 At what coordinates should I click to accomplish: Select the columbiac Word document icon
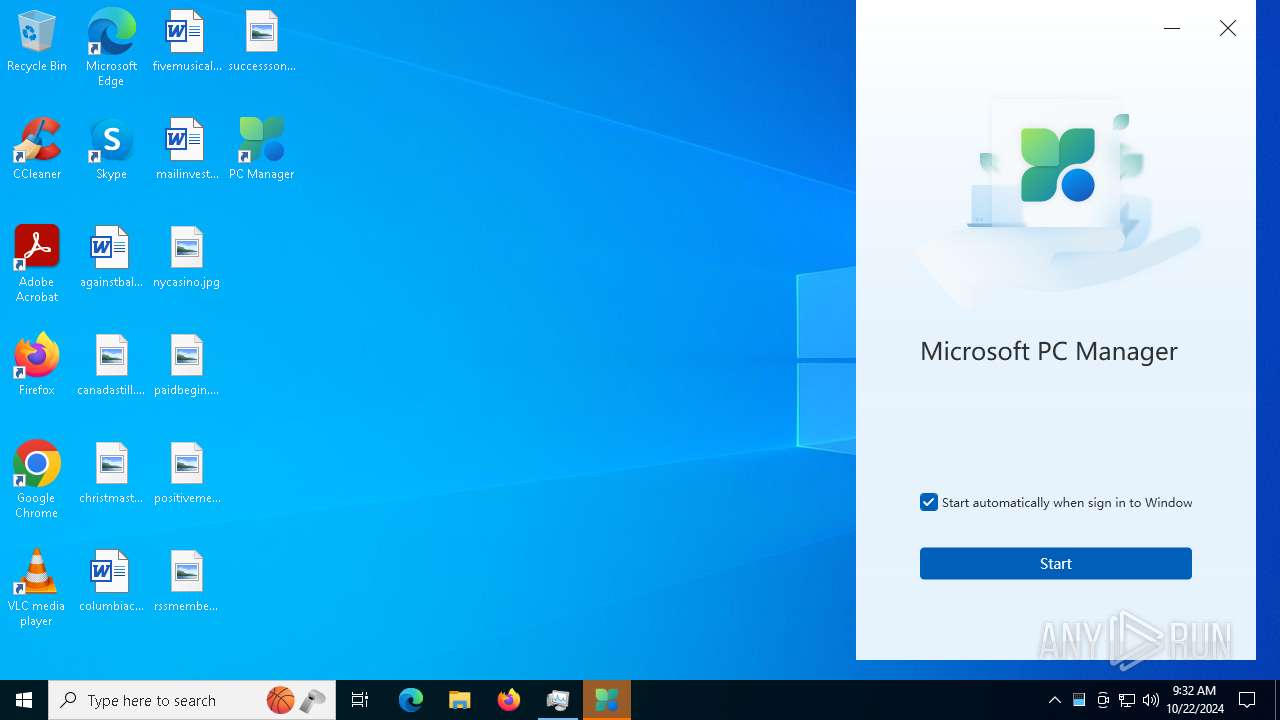(111, 582)
